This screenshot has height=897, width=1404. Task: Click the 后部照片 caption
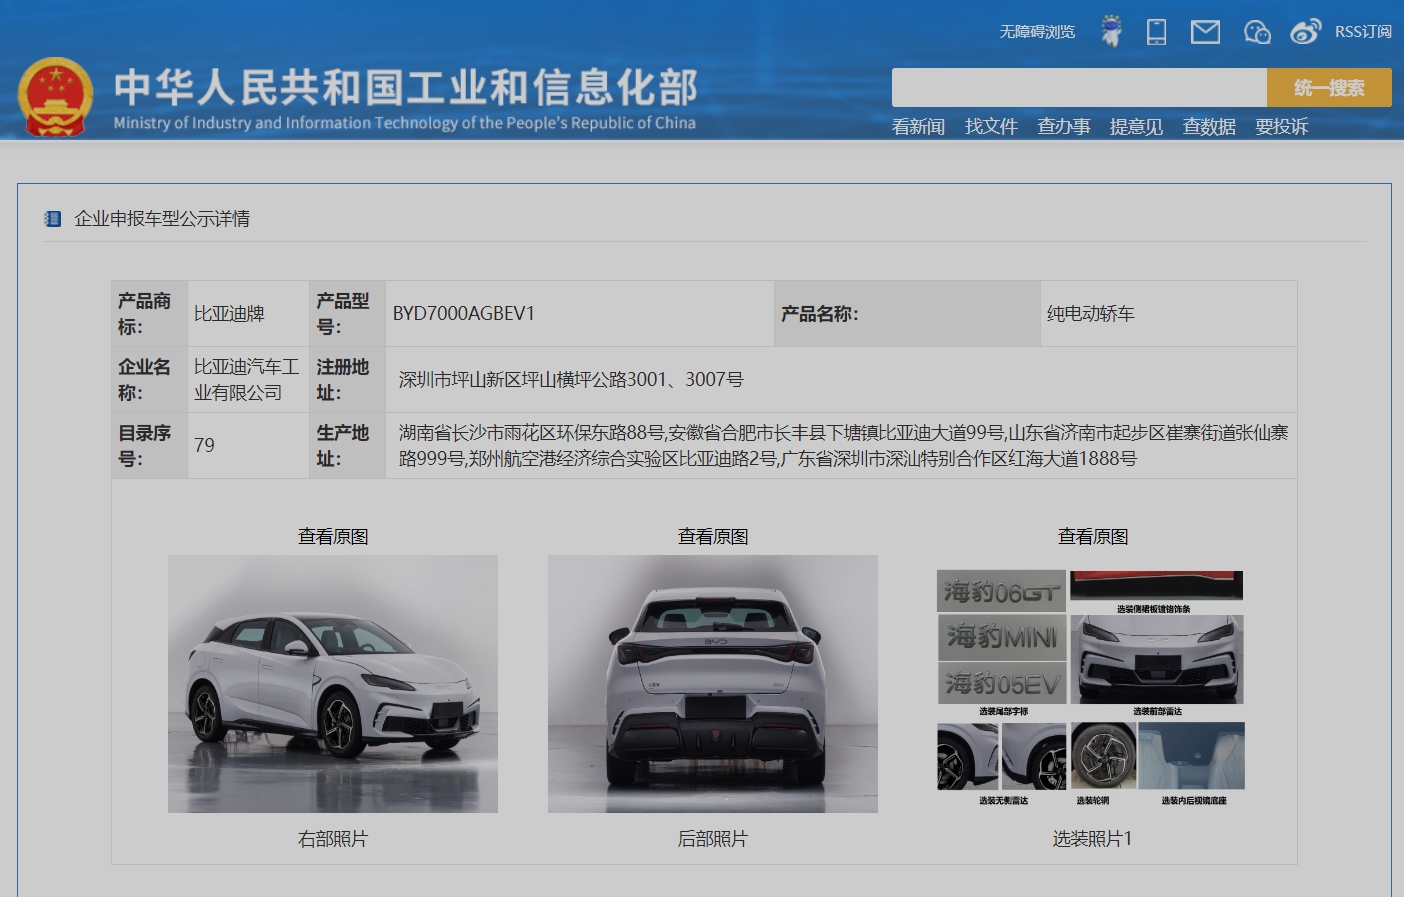713,839
